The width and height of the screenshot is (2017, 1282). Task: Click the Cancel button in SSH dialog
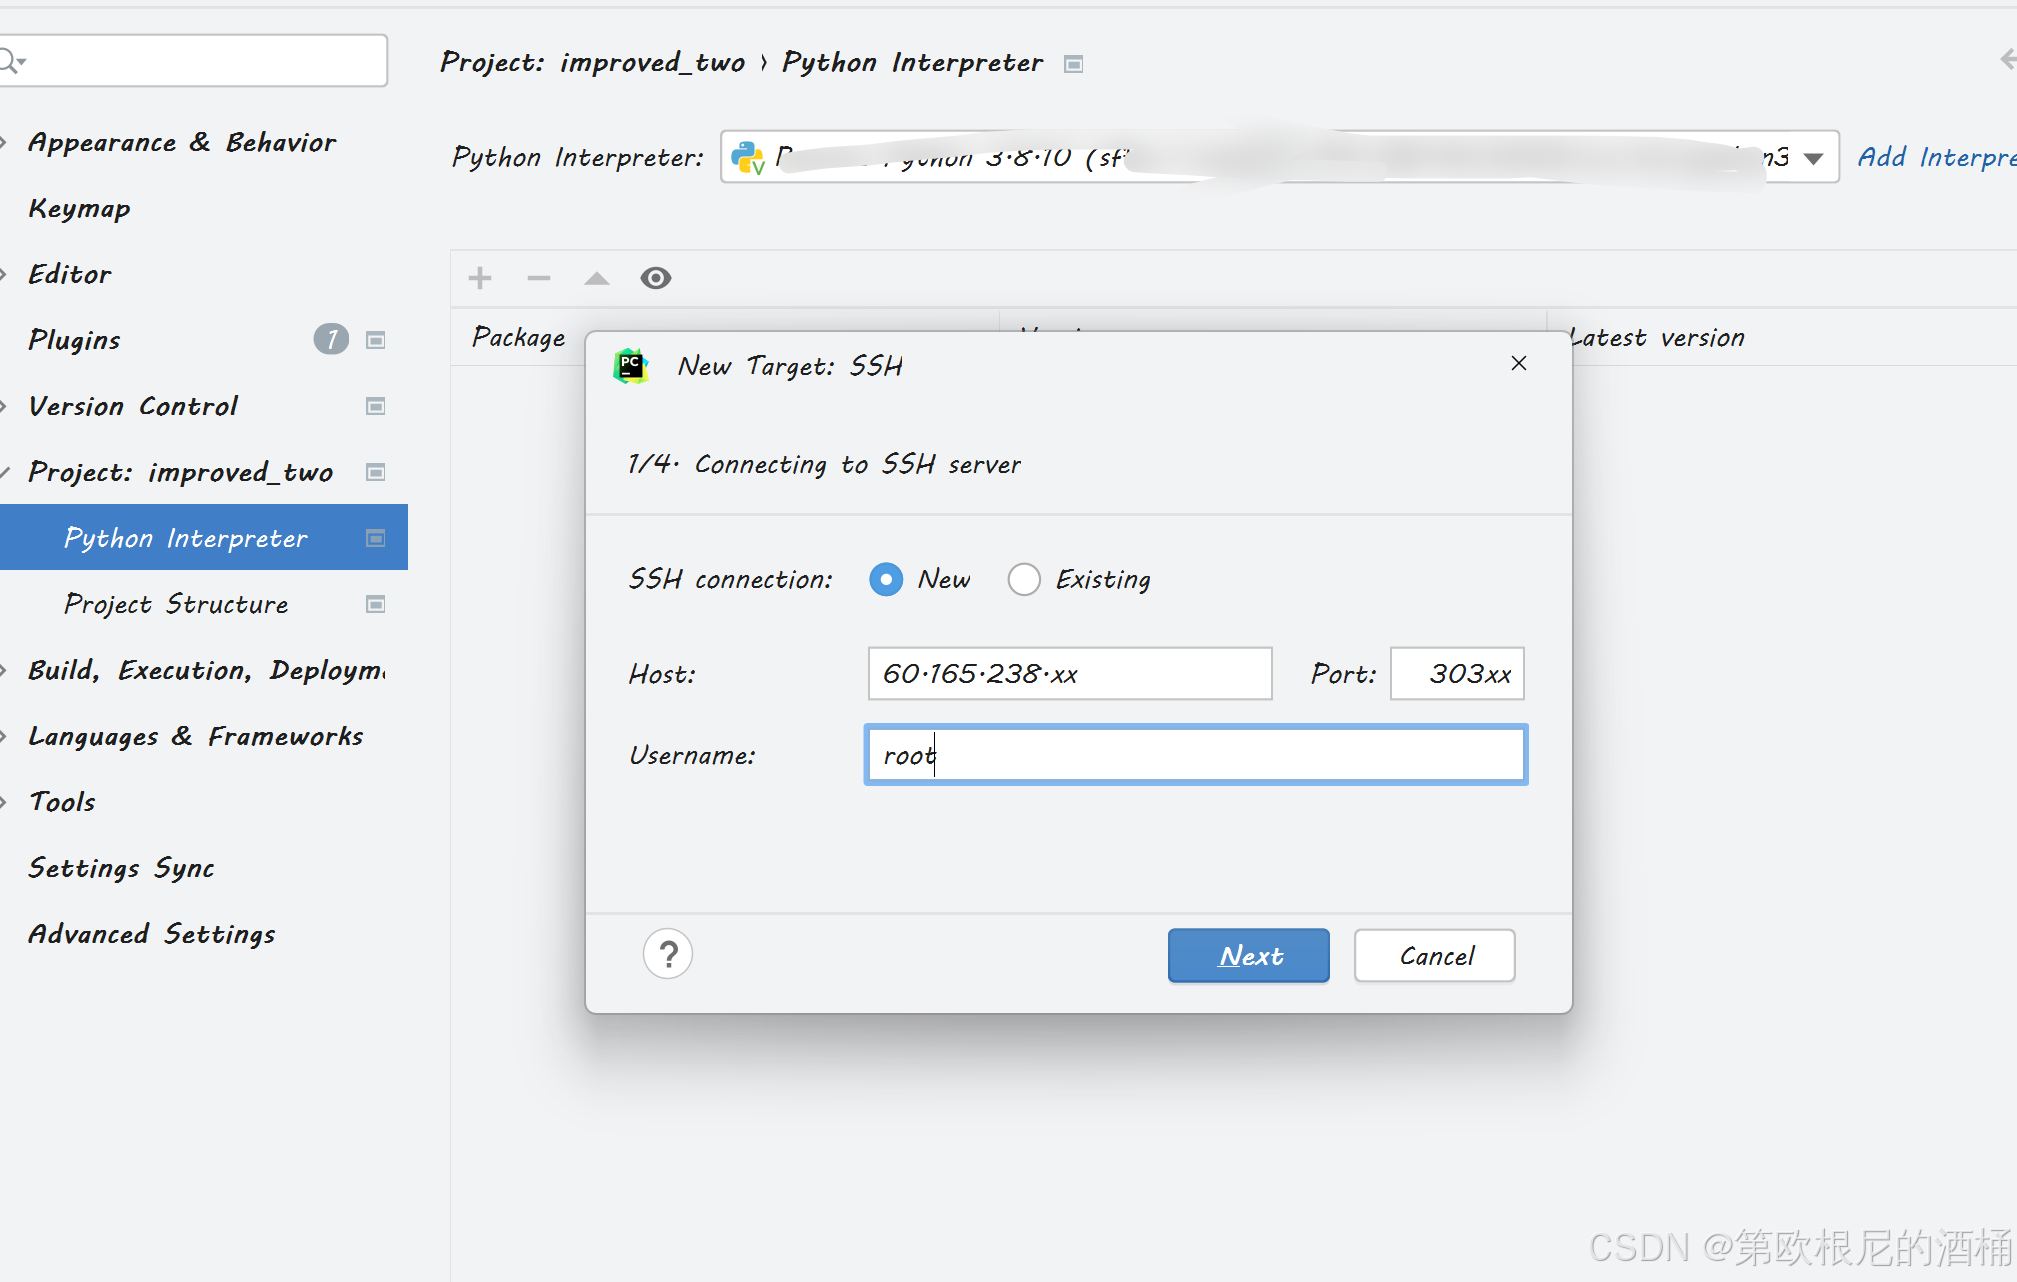click(x=1435, y=955)
